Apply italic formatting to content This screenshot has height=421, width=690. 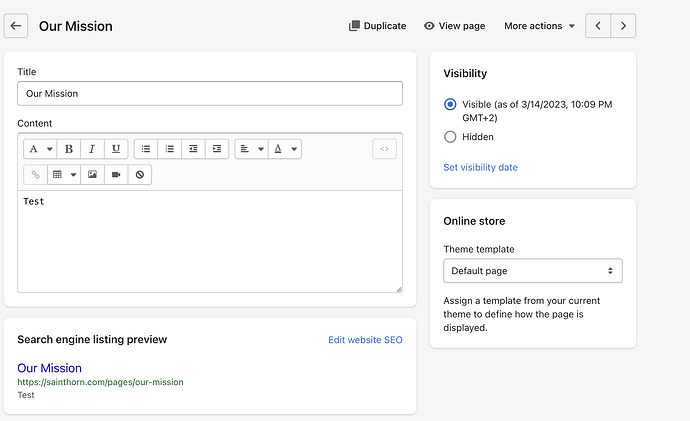[x=92, y=149]
